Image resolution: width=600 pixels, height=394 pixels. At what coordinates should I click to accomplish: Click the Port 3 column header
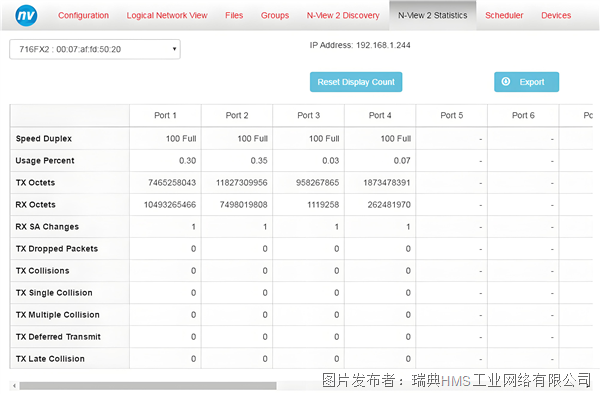(x=308, y=116)
